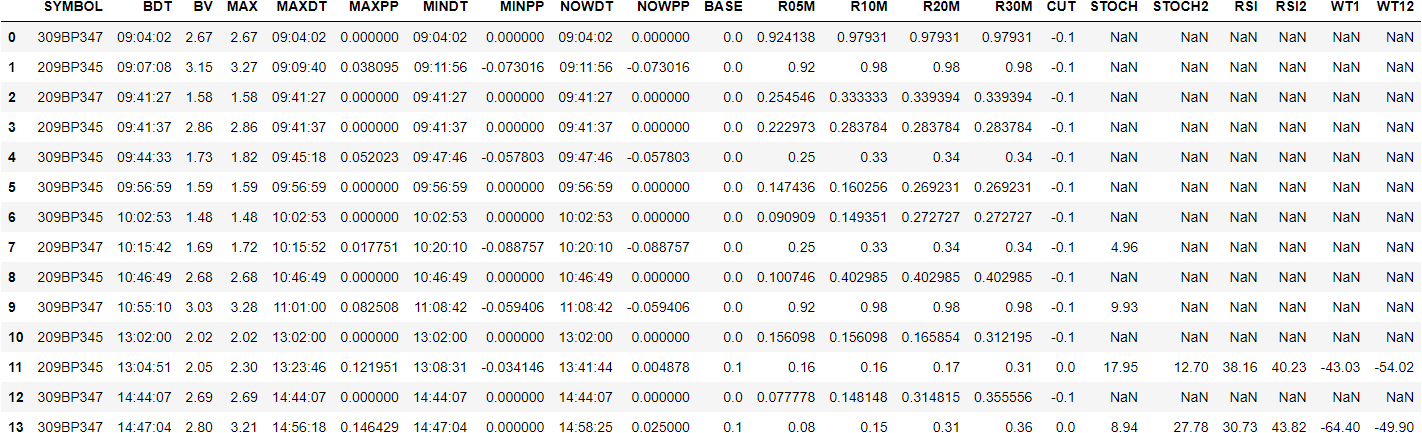Select the RSI2 value 43.82
Viewport: 1422px width, 433px height.
(x=1291, y=427)
